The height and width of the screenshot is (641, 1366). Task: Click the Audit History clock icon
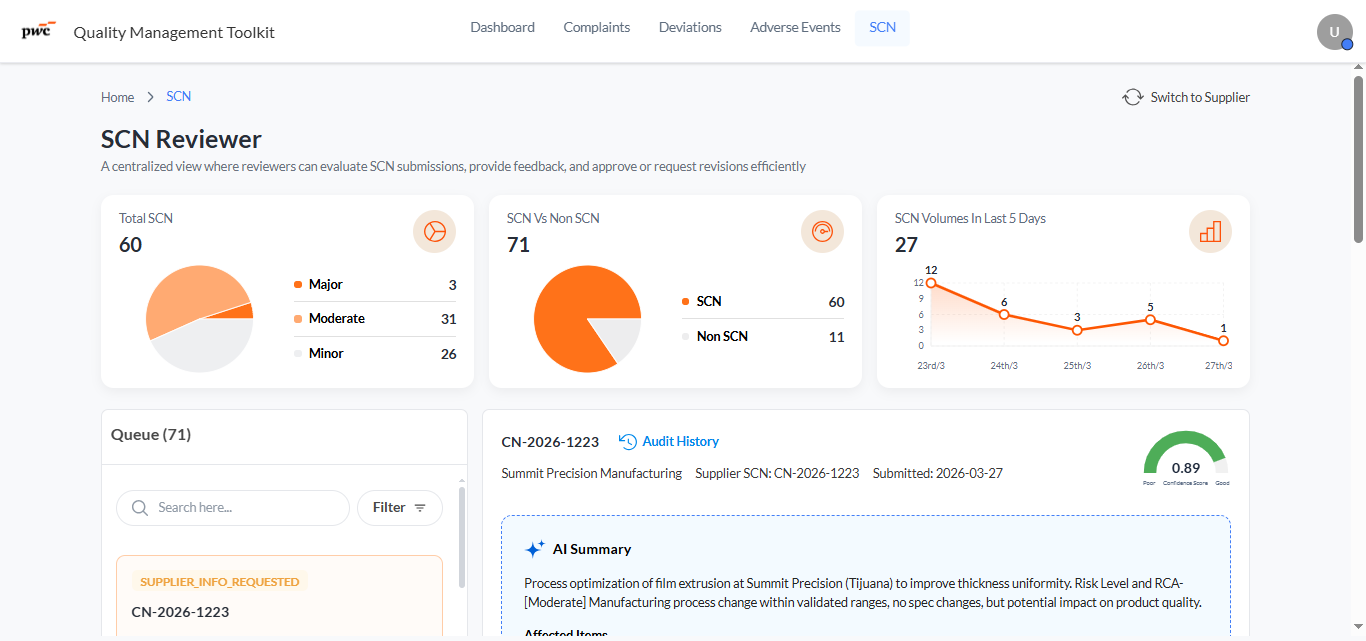[628, 441]
